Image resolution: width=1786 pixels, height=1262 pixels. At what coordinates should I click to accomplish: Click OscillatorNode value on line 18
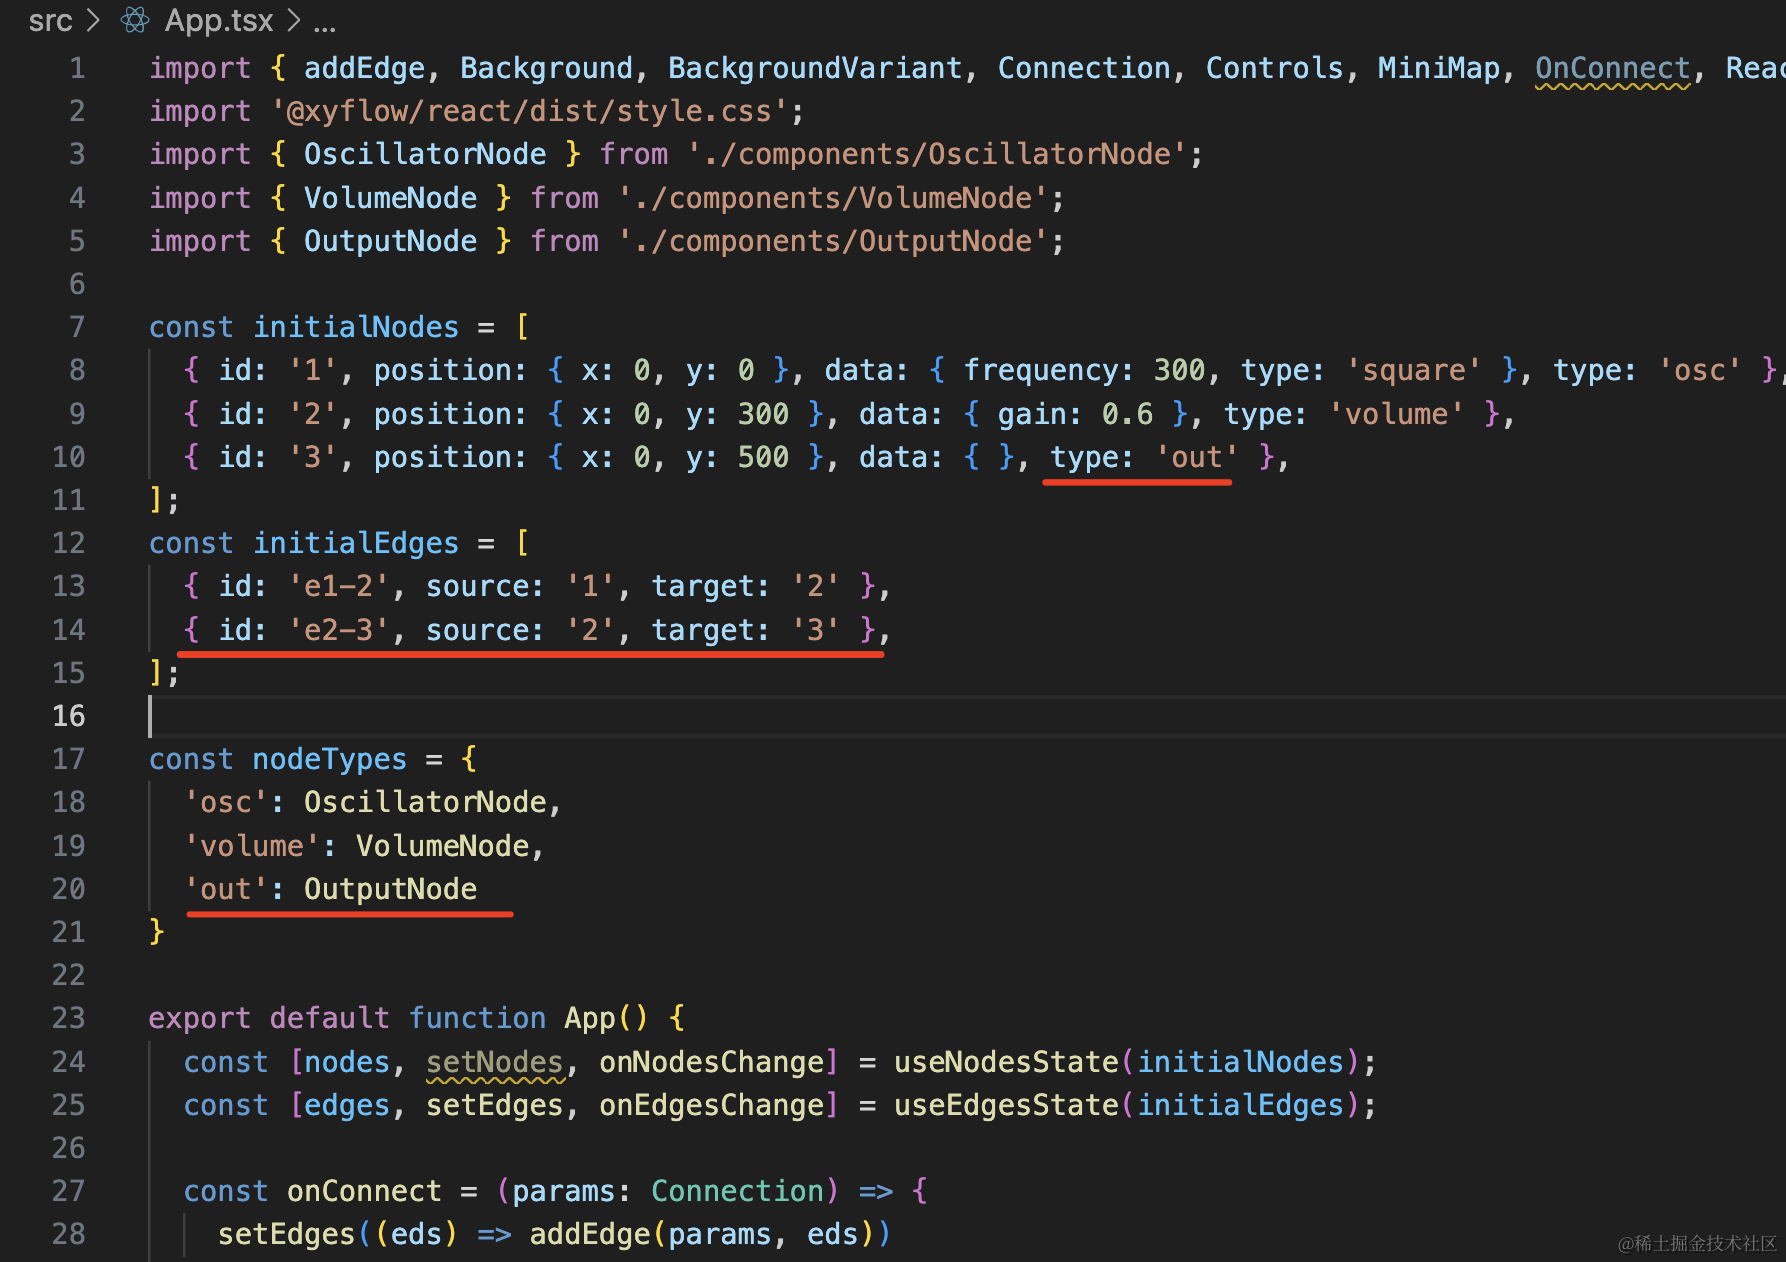point(425,802)
